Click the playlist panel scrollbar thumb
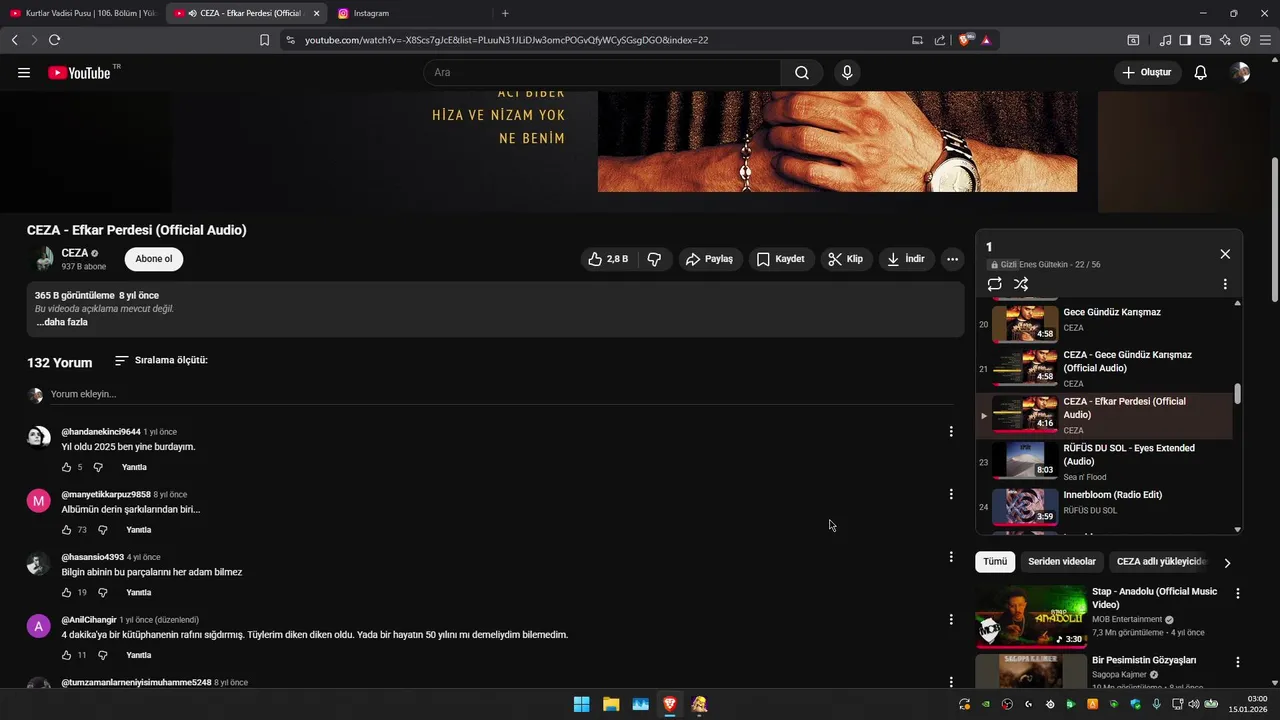Viewport: 1280px width, 720px height. click(1237, 394)
